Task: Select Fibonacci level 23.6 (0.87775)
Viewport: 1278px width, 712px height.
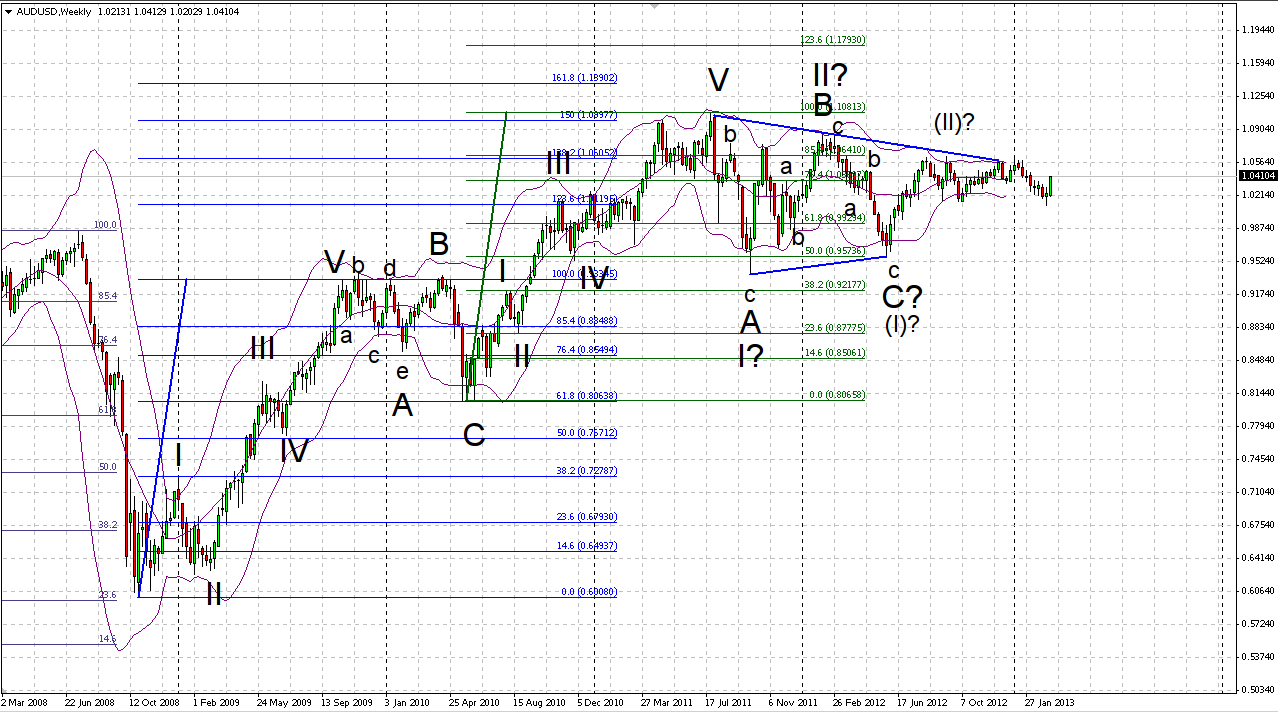Action: point(834,328)
